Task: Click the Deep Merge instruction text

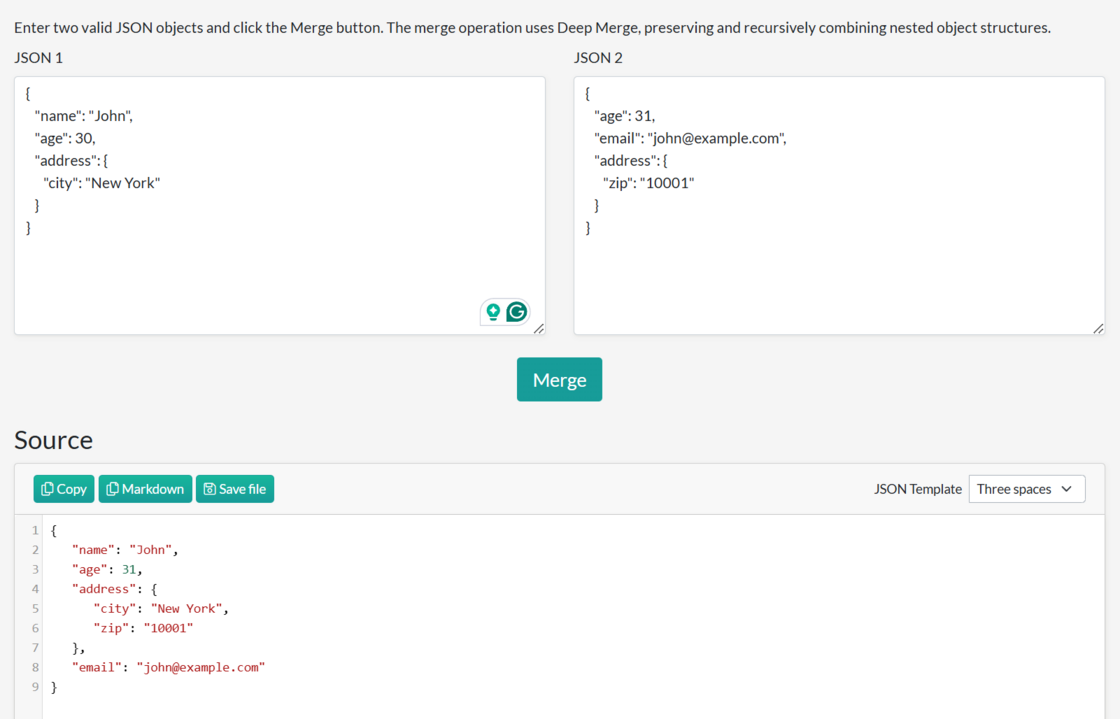Action: [x=532, y=28]
